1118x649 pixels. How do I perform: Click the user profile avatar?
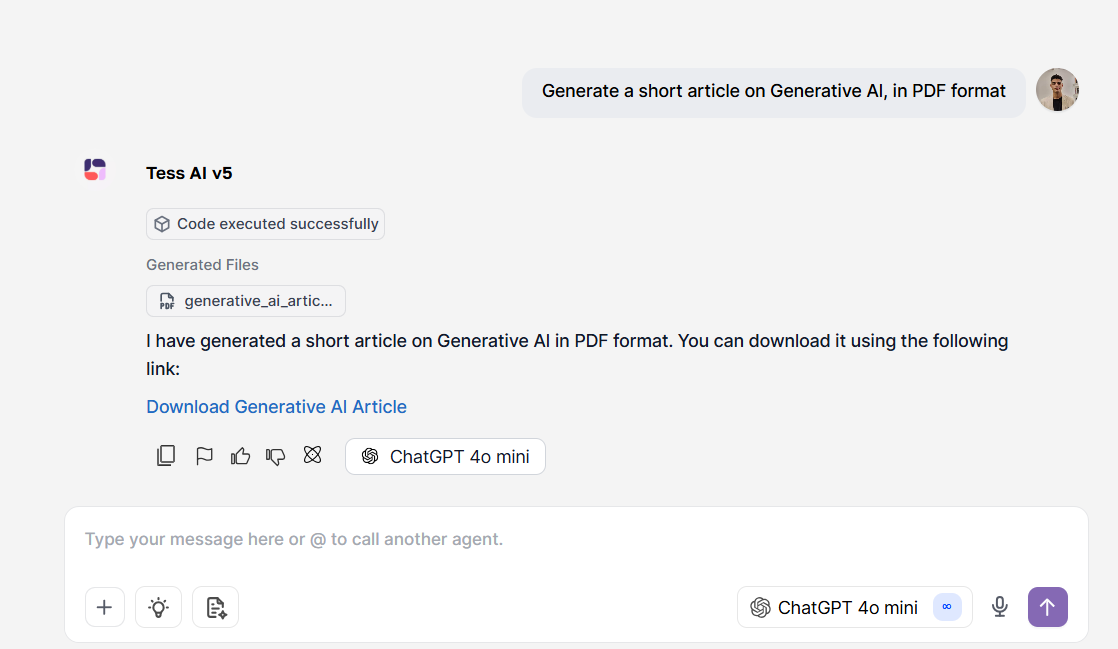click(x=1057, y=90)
